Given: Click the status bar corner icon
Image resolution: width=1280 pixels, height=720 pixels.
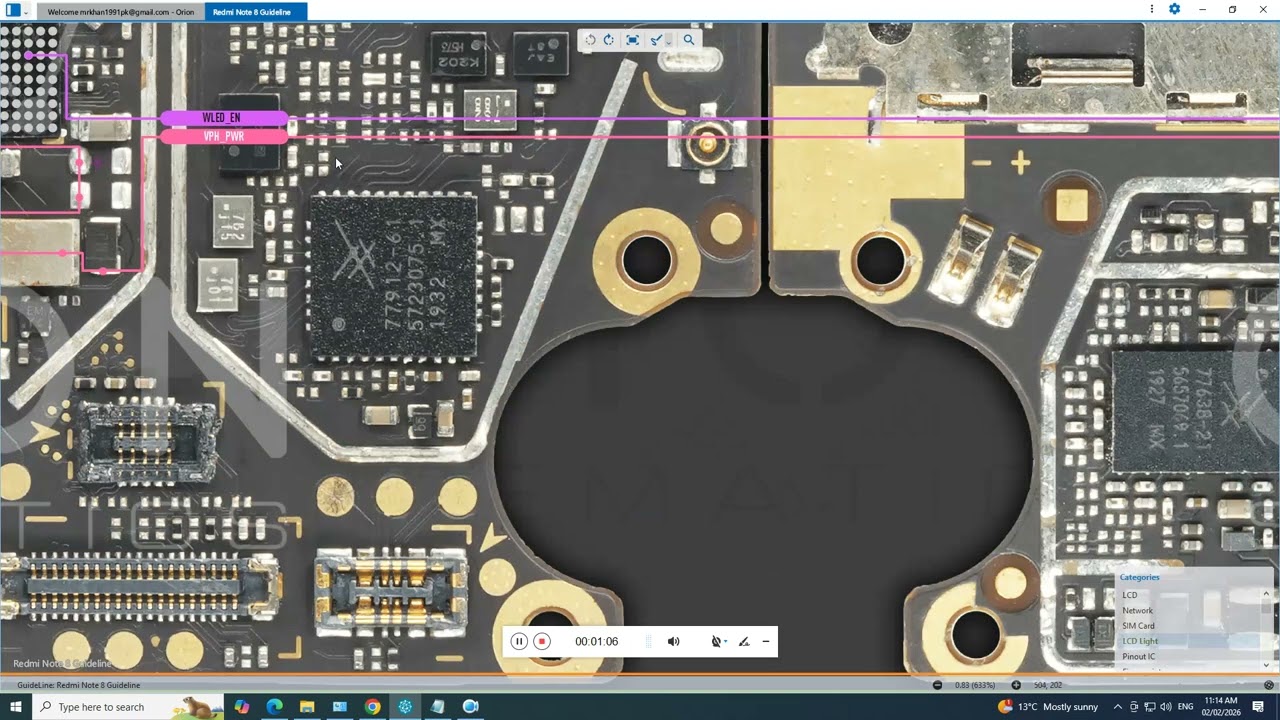Looking at the screenshot, I should tap(1271, 685).
